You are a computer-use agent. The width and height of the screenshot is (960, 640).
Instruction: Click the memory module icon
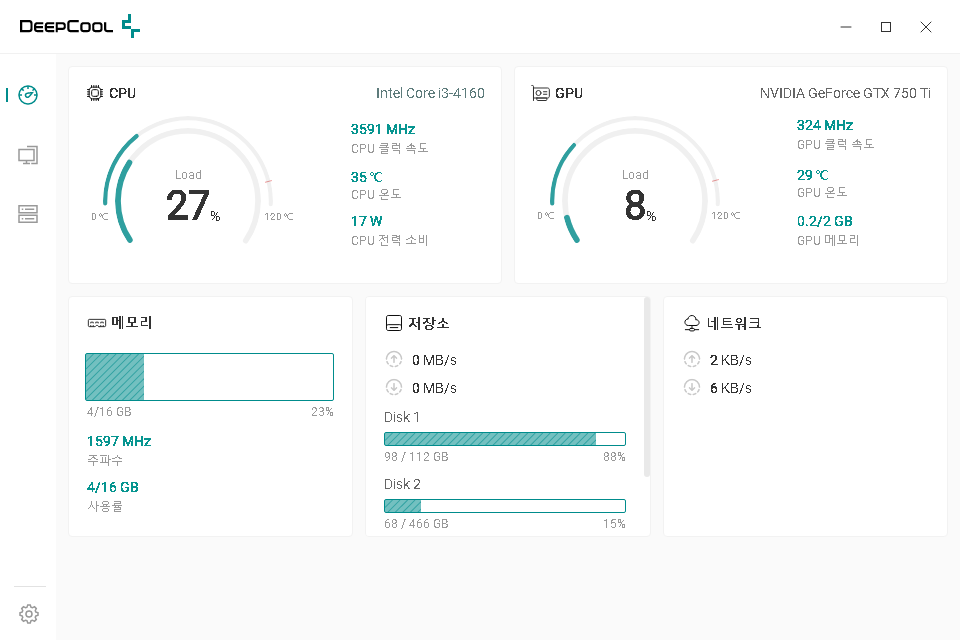[97, 324]
